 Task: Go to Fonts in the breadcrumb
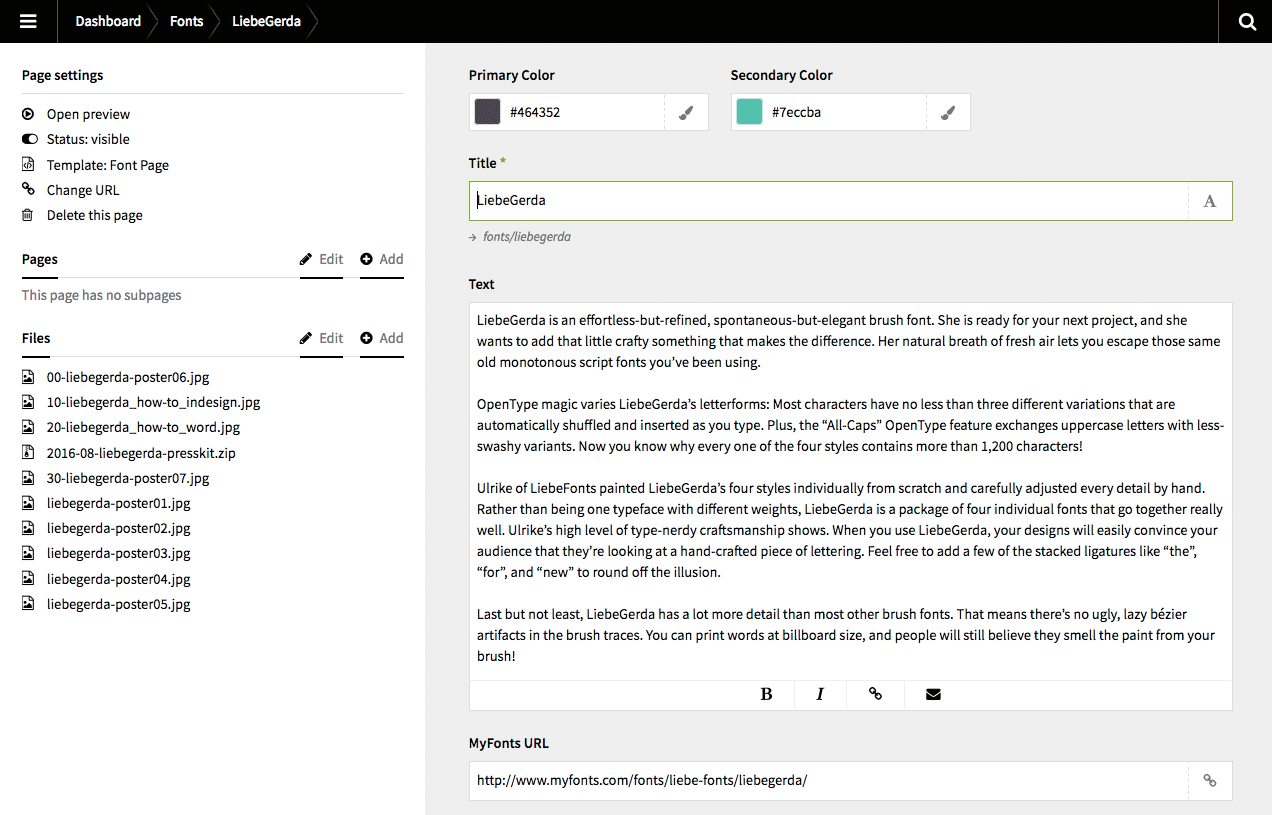pos(186,21)
